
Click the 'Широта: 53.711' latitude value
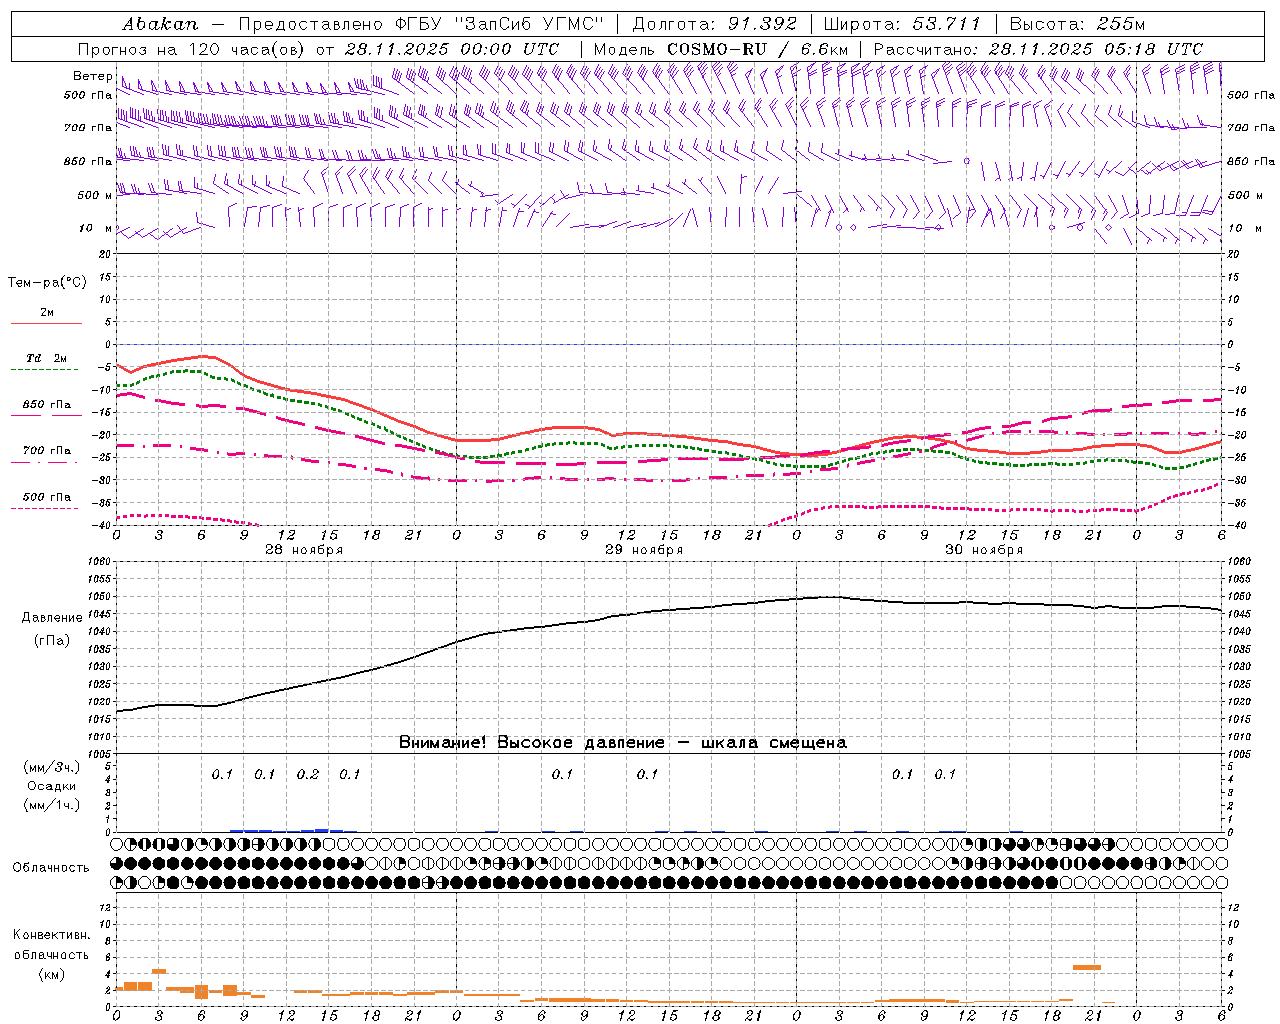(903, 23)
